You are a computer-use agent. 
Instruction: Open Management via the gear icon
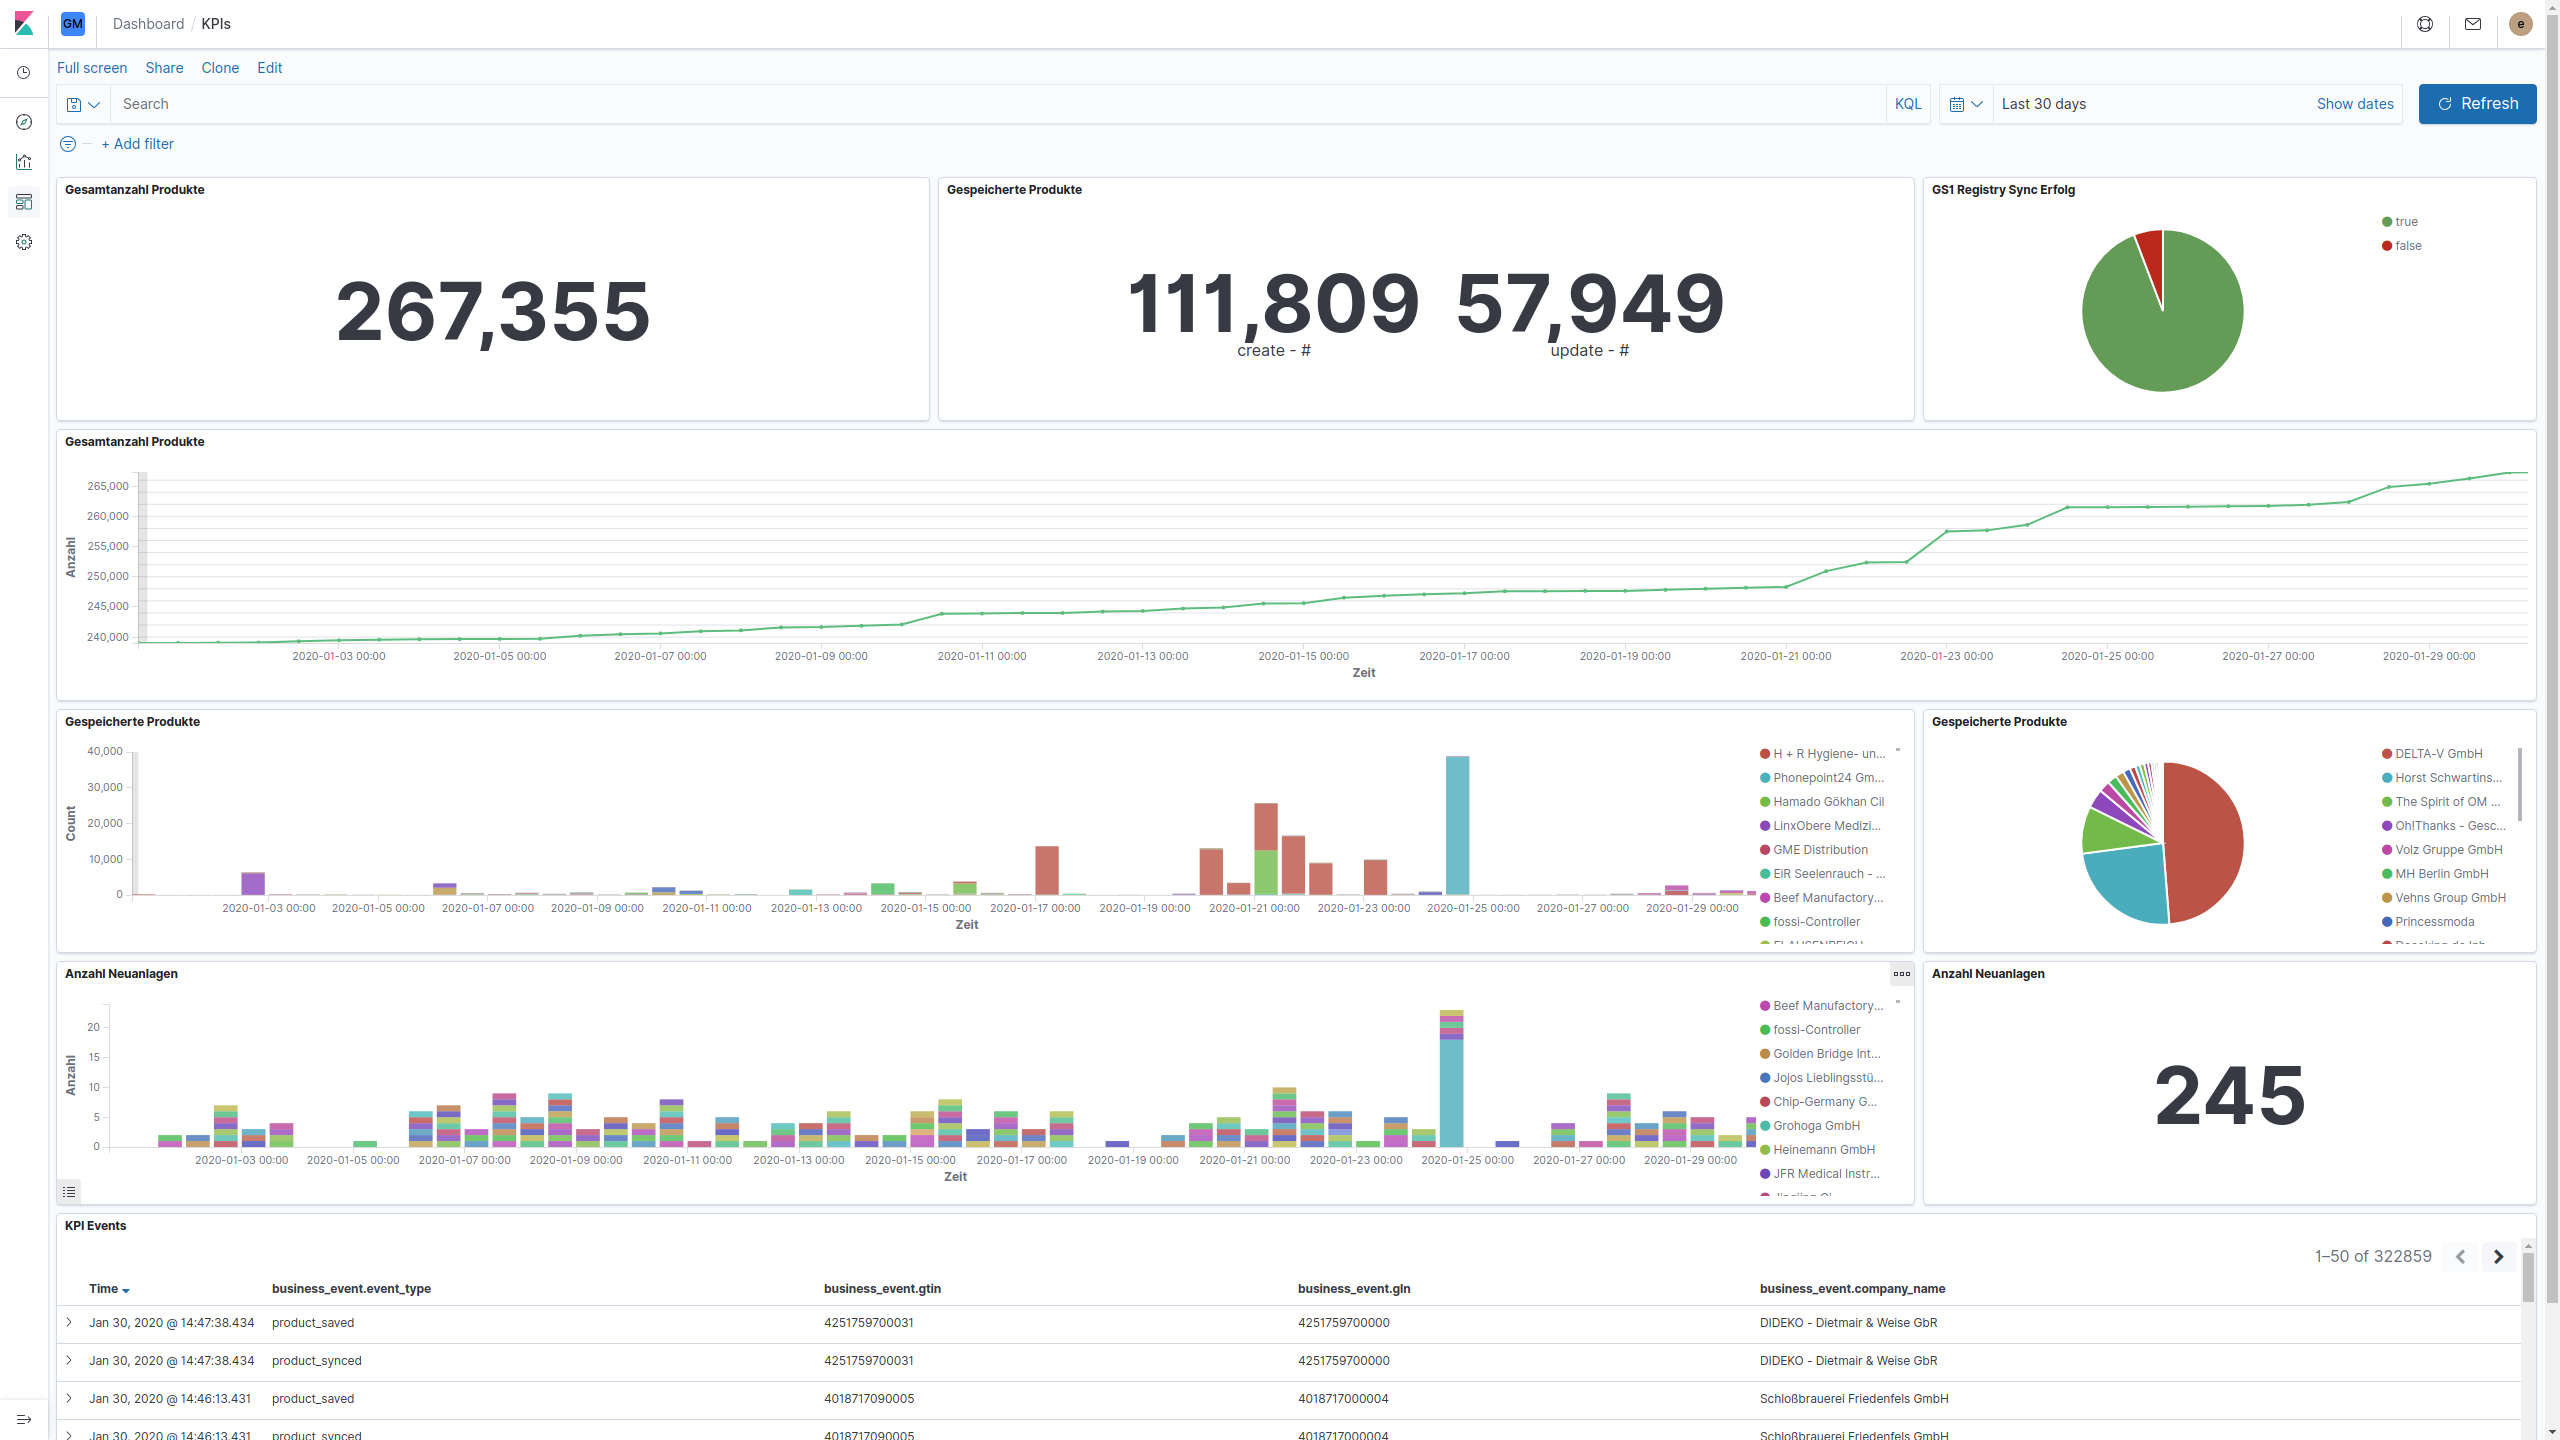click(x=24, y=241)
